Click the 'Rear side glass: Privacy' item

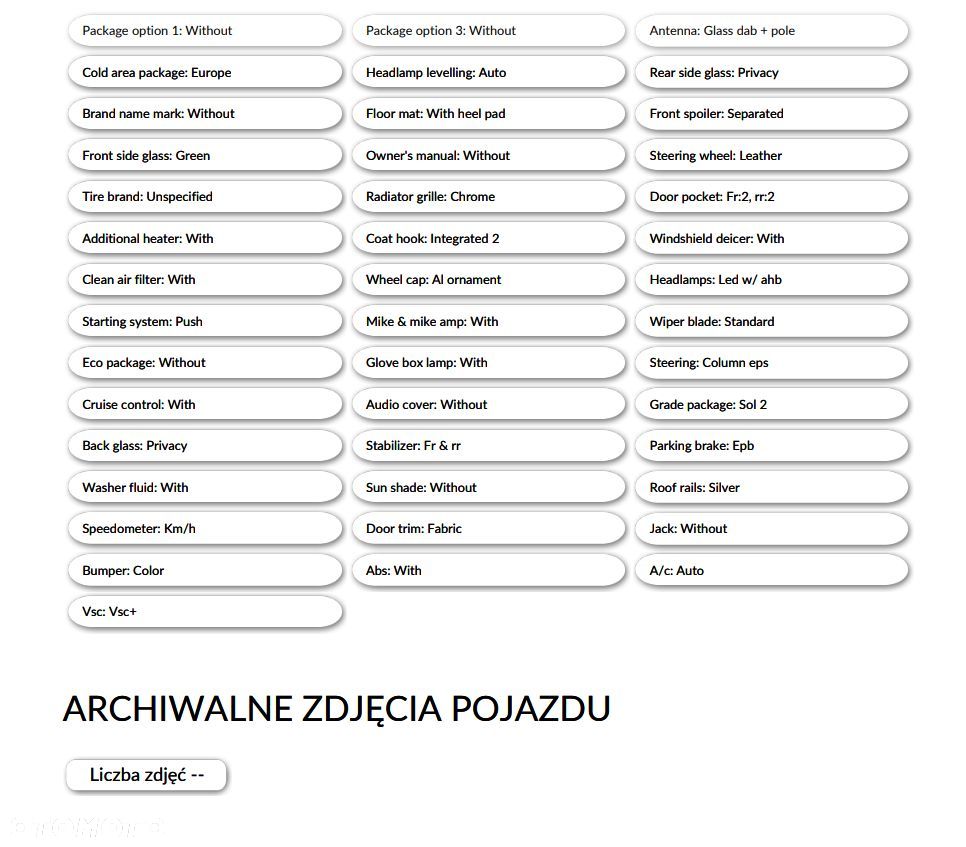pyautogui.click(x=772, y=72)
